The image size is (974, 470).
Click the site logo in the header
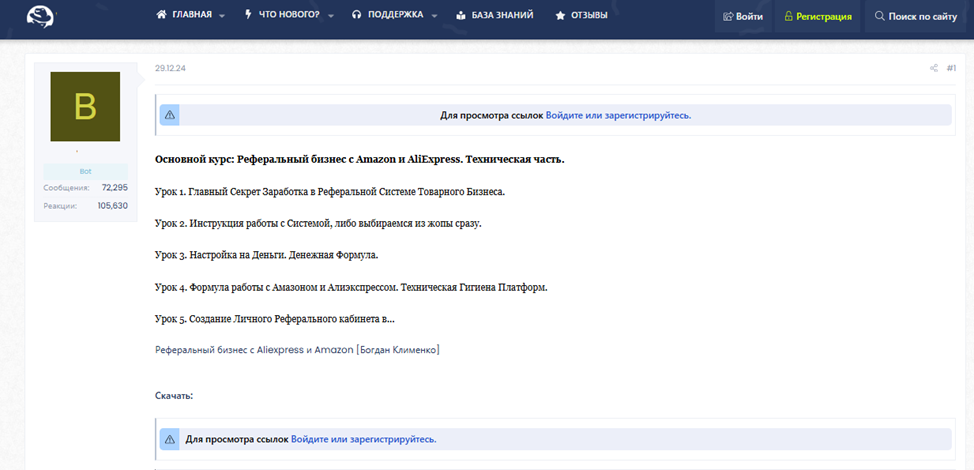coord(42,16)
